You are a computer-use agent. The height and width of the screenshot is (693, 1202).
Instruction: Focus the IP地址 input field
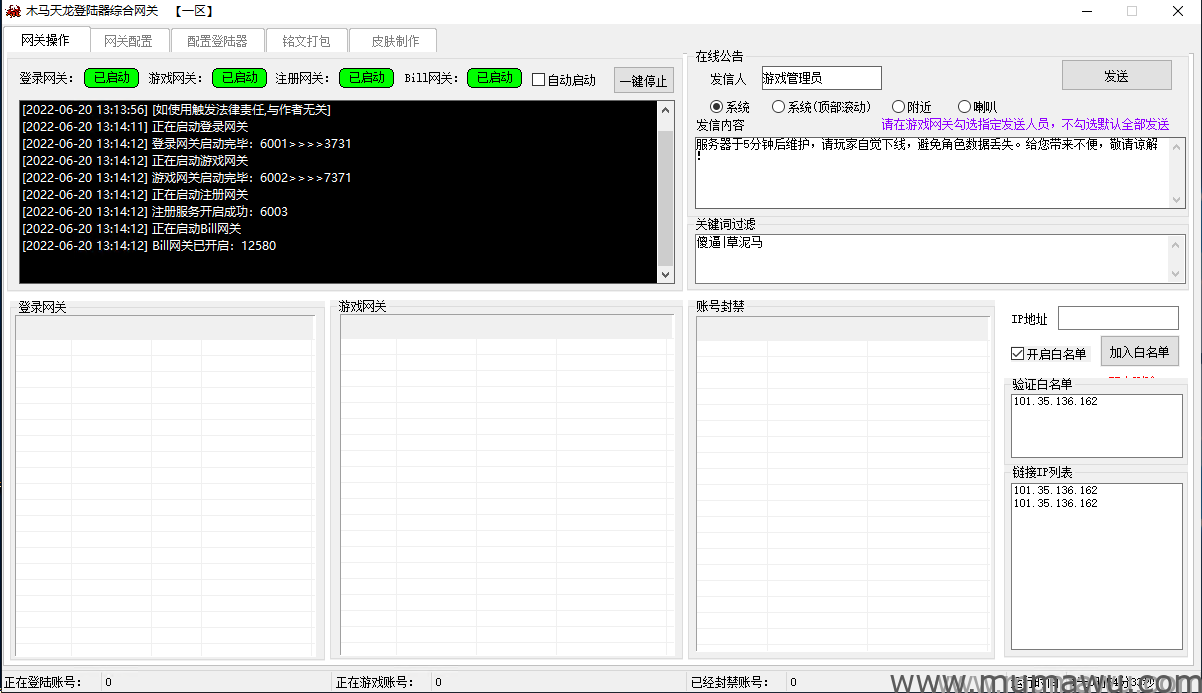click(1118, 318)
